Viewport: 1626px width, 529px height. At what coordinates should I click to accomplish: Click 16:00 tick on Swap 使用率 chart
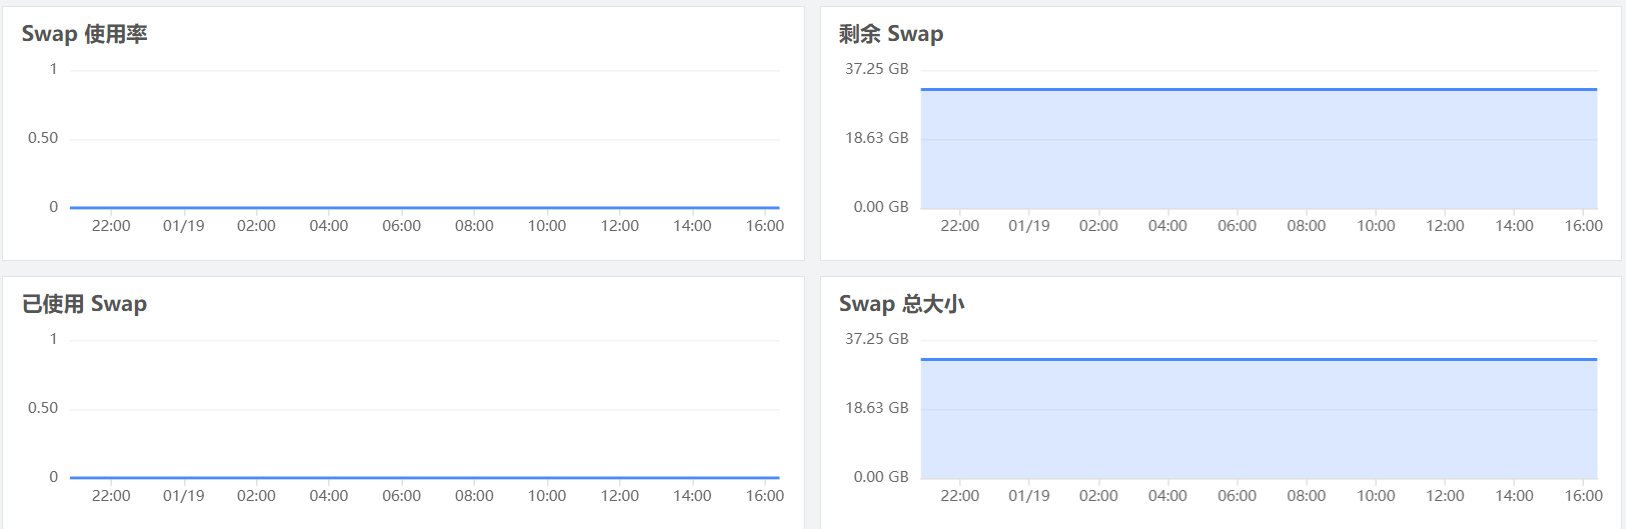[765, 226]
